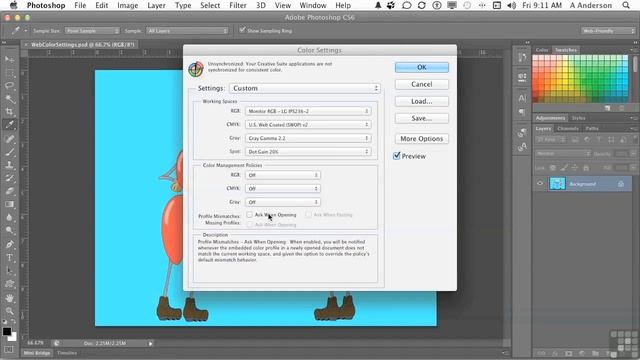Screen dimensions: 640x360
Task: Select the Lasso tool
Action: click(9, 86)
